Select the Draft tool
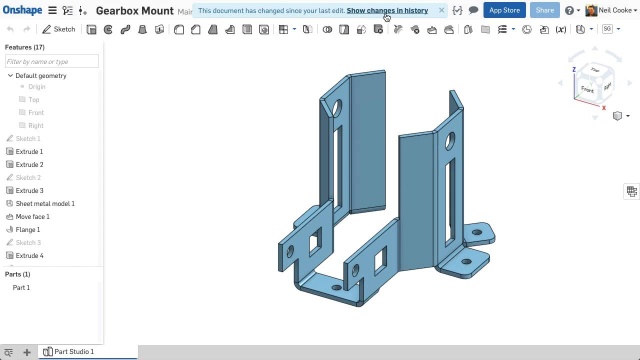Viewport: 640px width, 360px height. coord(213,29)
